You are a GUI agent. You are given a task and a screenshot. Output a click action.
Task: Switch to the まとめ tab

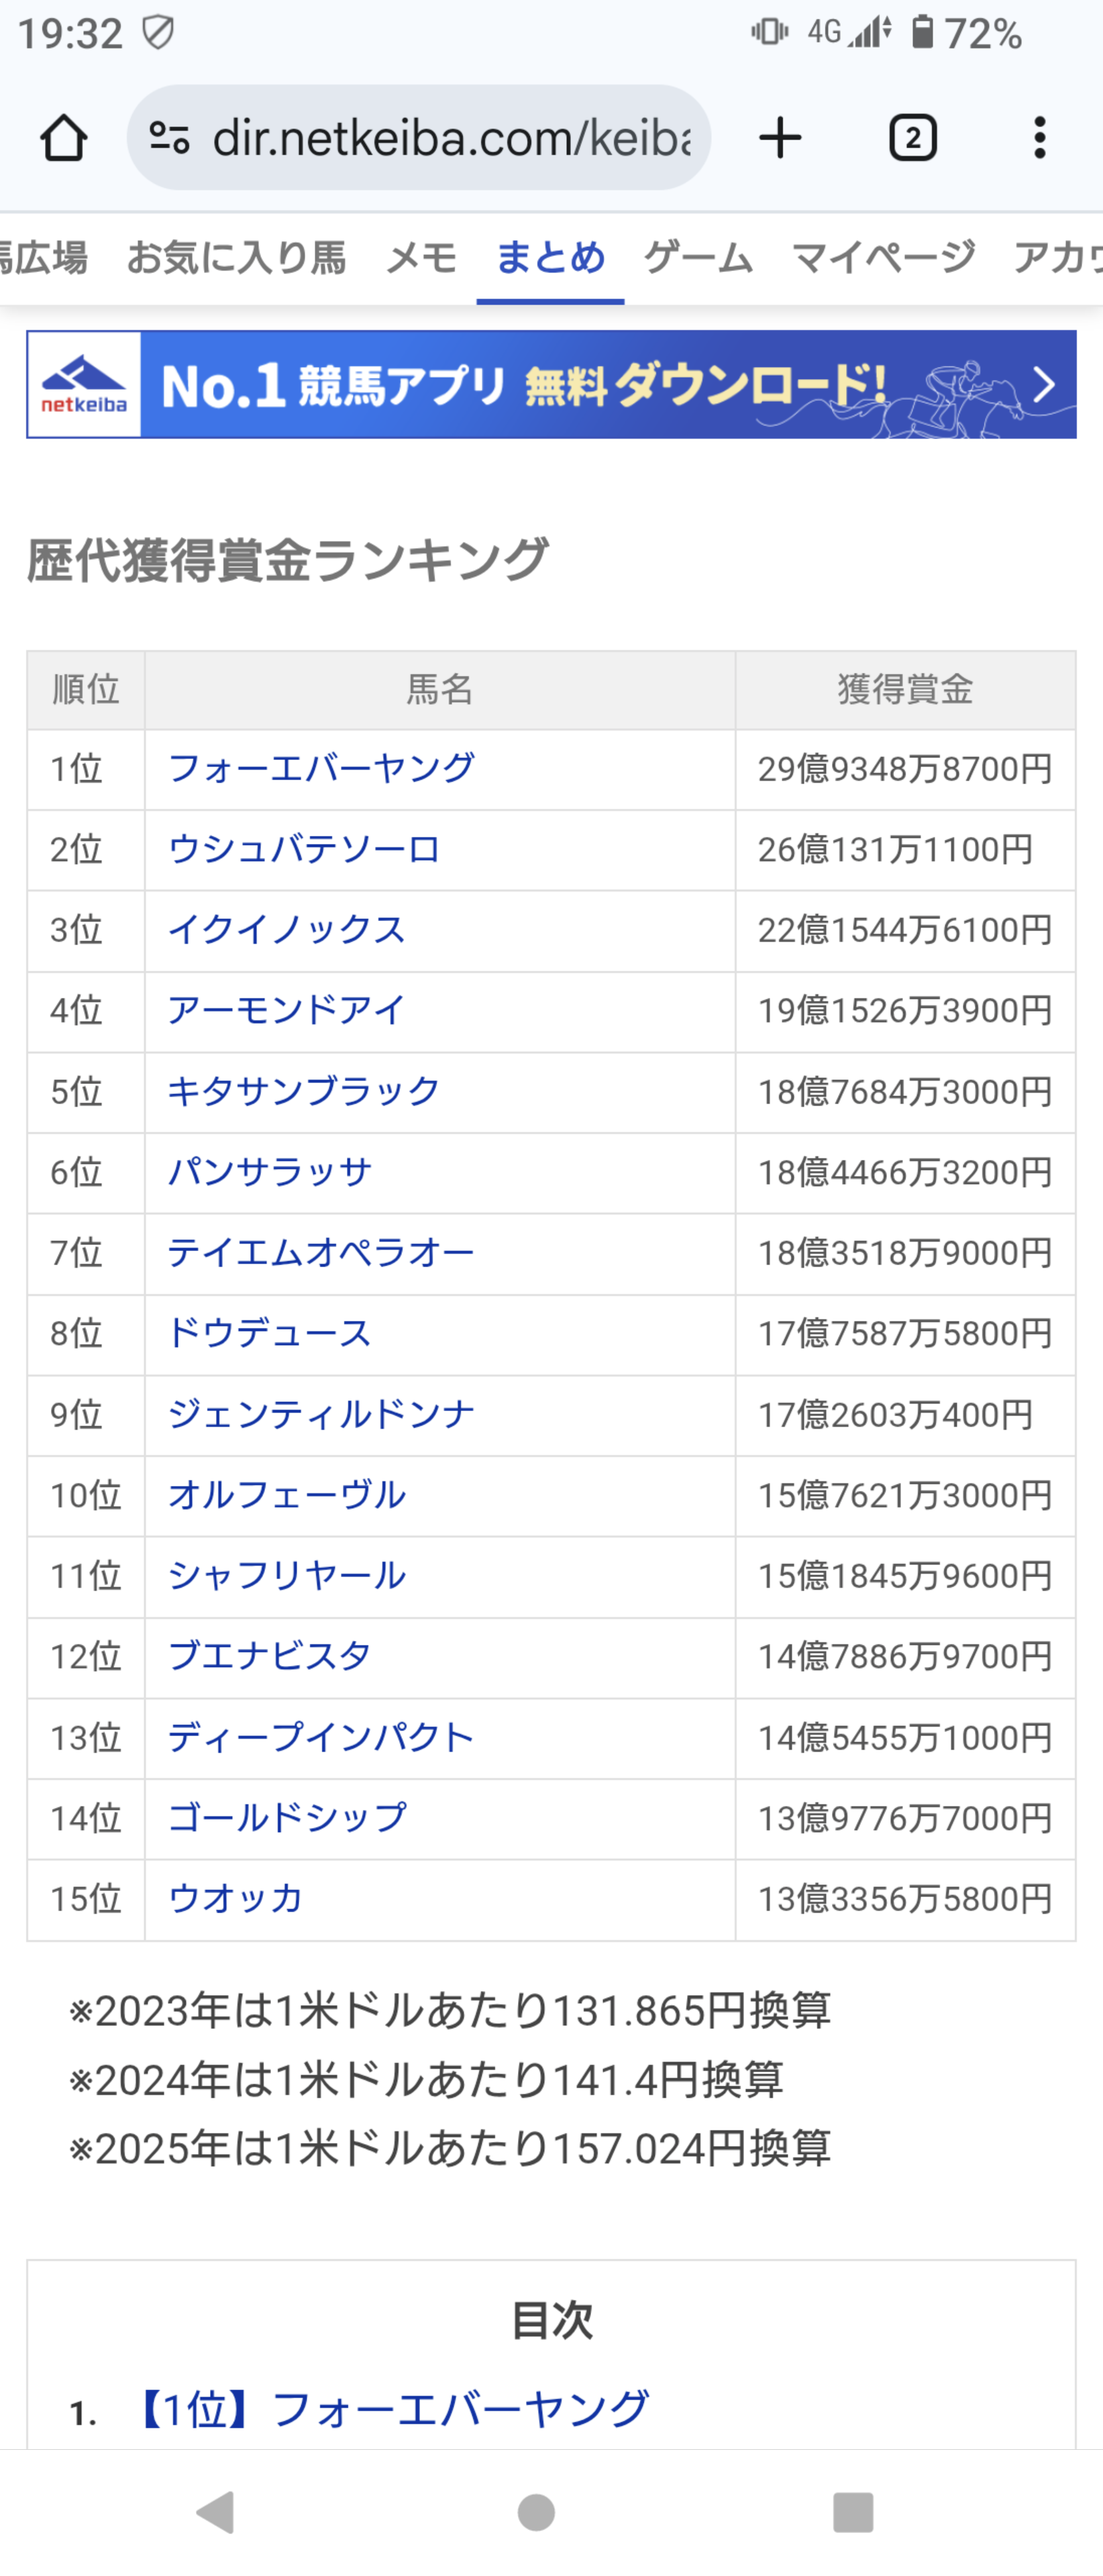pos(550,258)
